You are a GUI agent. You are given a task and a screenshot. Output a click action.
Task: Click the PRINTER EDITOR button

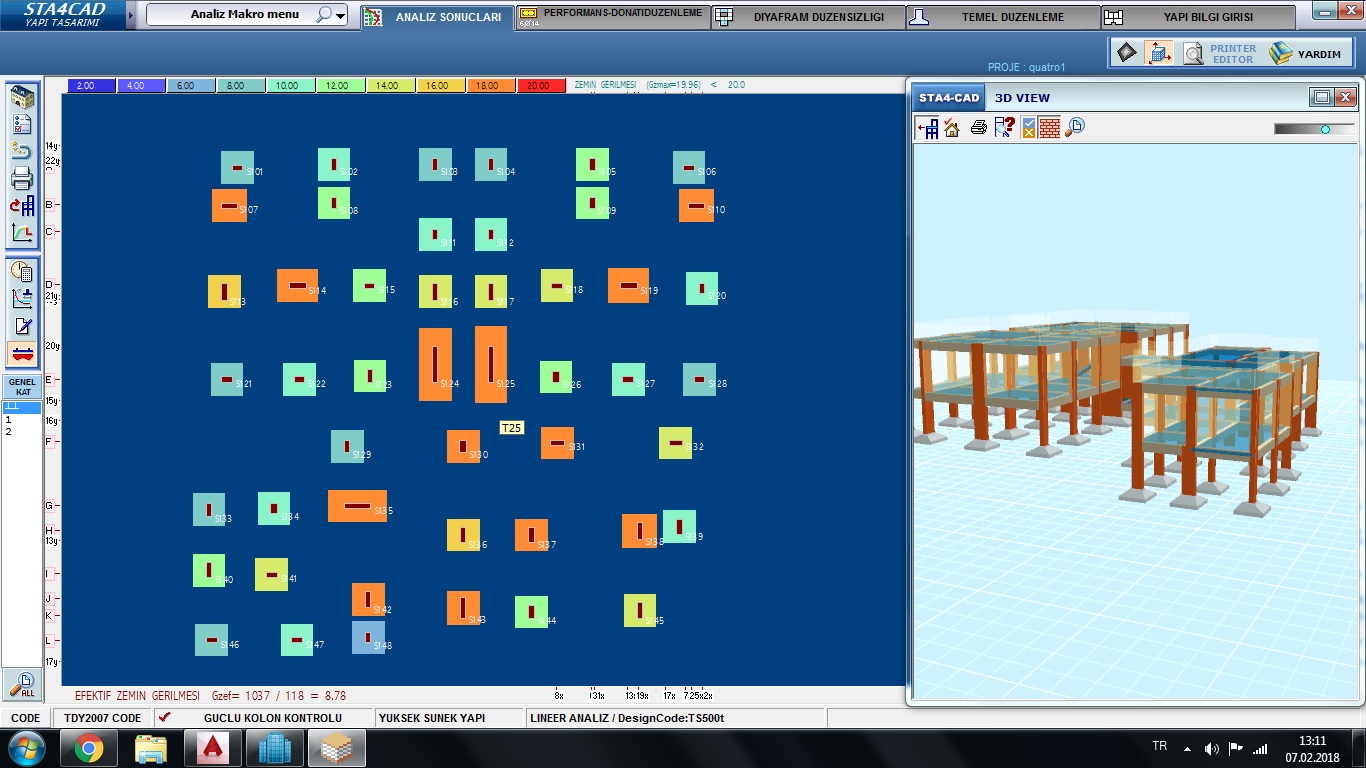pyautogui.click(x=1221, y=54)
